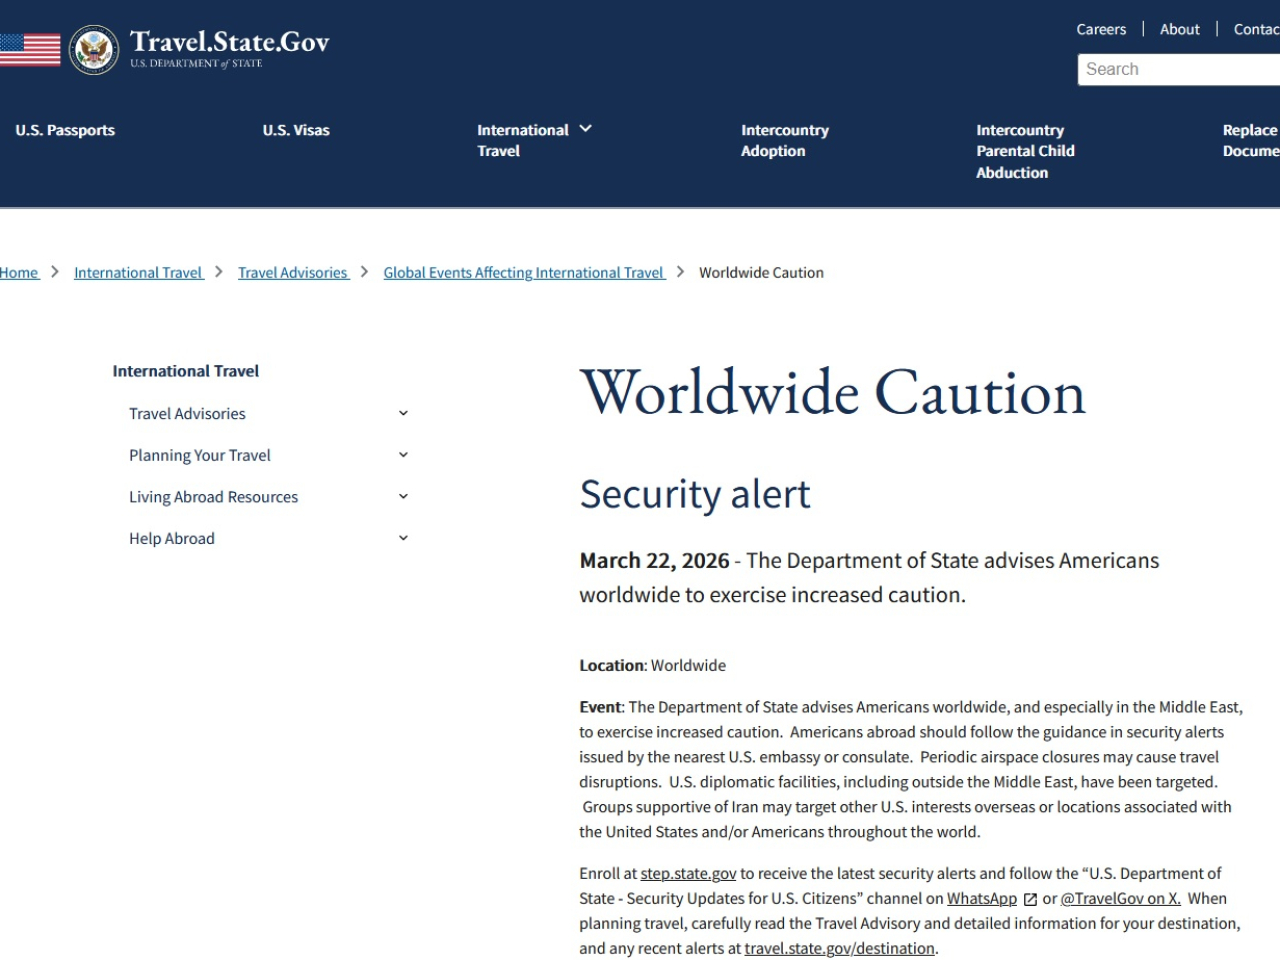Expand Travel Advisories sidebar section
The width and height of the screenshot is (1280, 960).
pyautogui.click(x=403, y=413)
